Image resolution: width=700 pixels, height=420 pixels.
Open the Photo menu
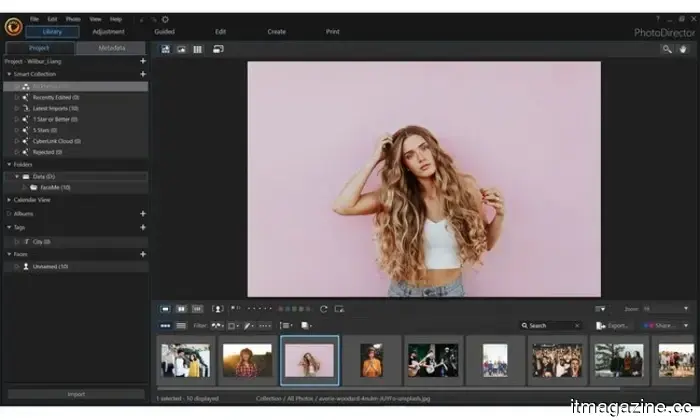point(73,19)
